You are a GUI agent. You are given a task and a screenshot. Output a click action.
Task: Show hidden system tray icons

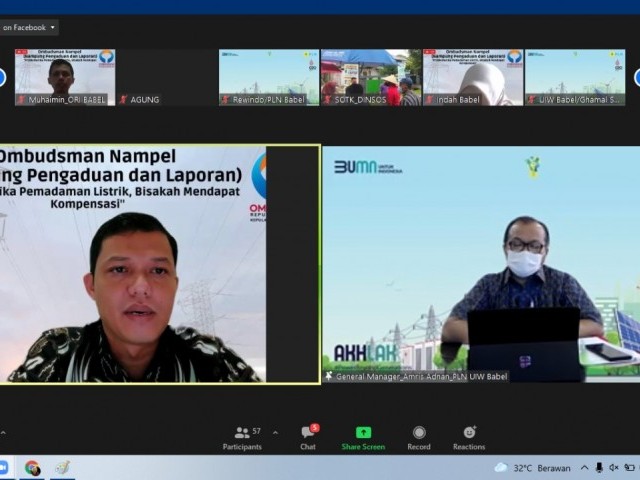585,468
